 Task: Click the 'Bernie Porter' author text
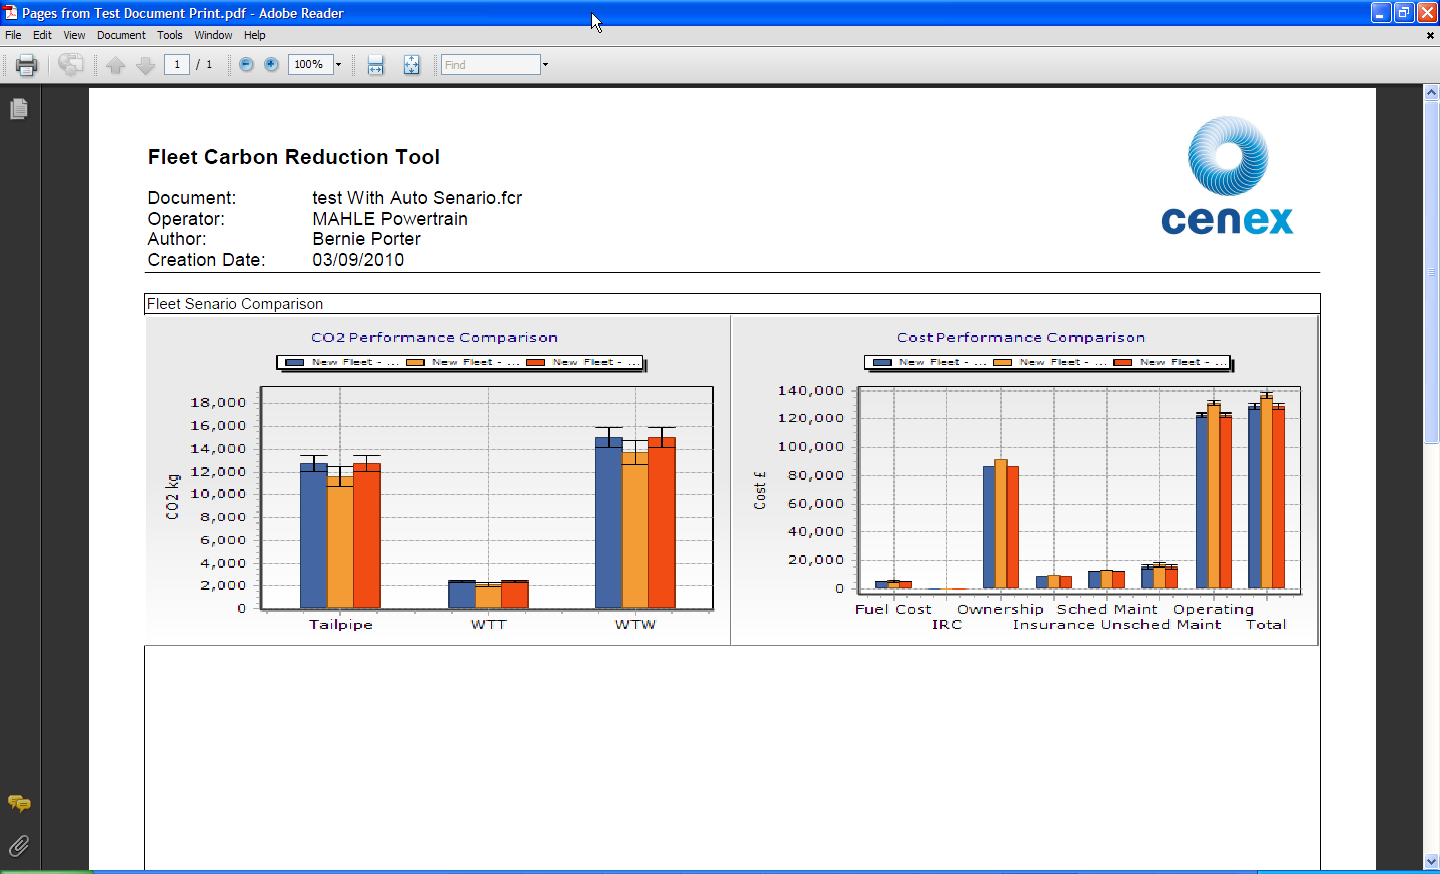pyautogui.click(x=366, y=239)
